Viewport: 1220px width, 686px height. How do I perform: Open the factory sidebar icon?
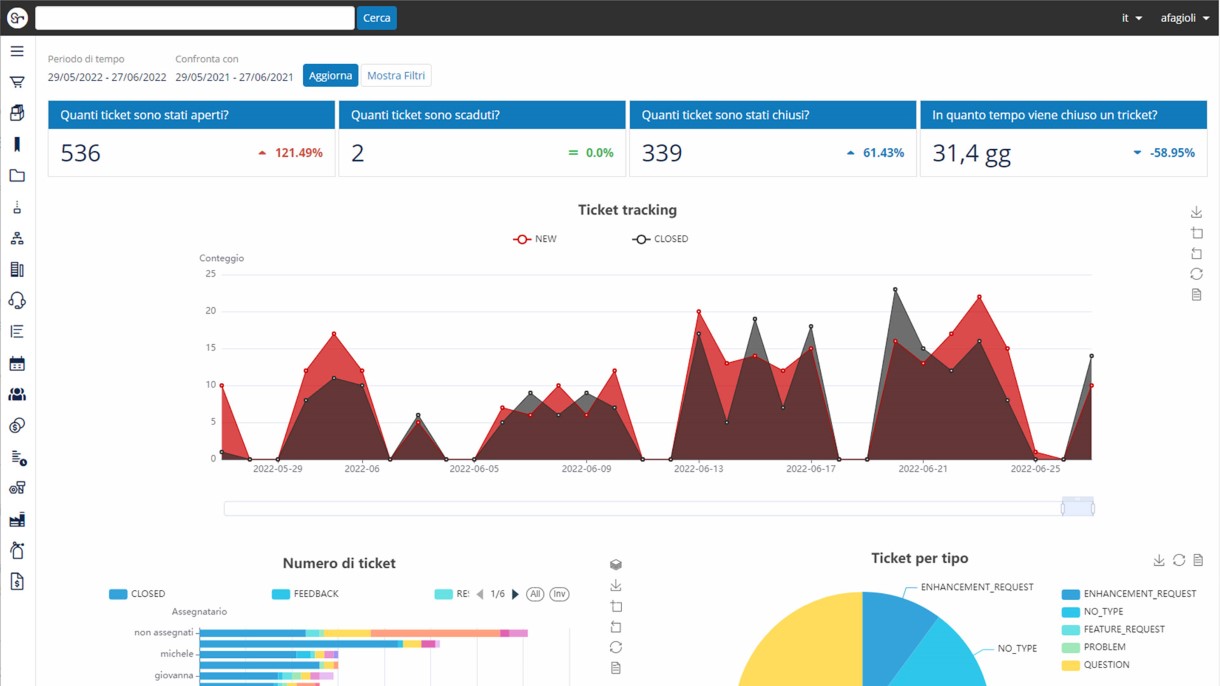(x=17, y=519)
